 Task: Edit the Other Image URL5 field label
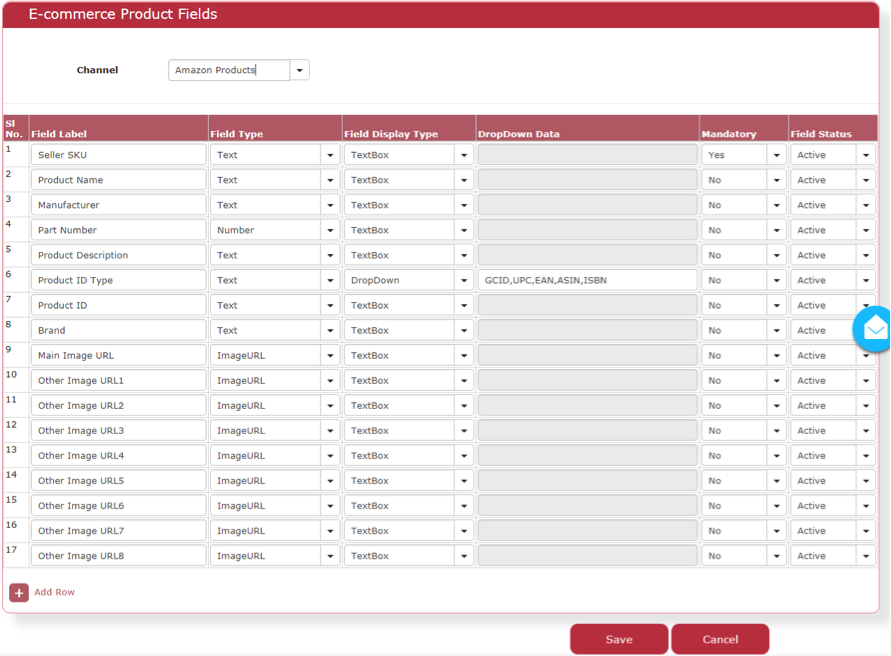pos(119,480)
